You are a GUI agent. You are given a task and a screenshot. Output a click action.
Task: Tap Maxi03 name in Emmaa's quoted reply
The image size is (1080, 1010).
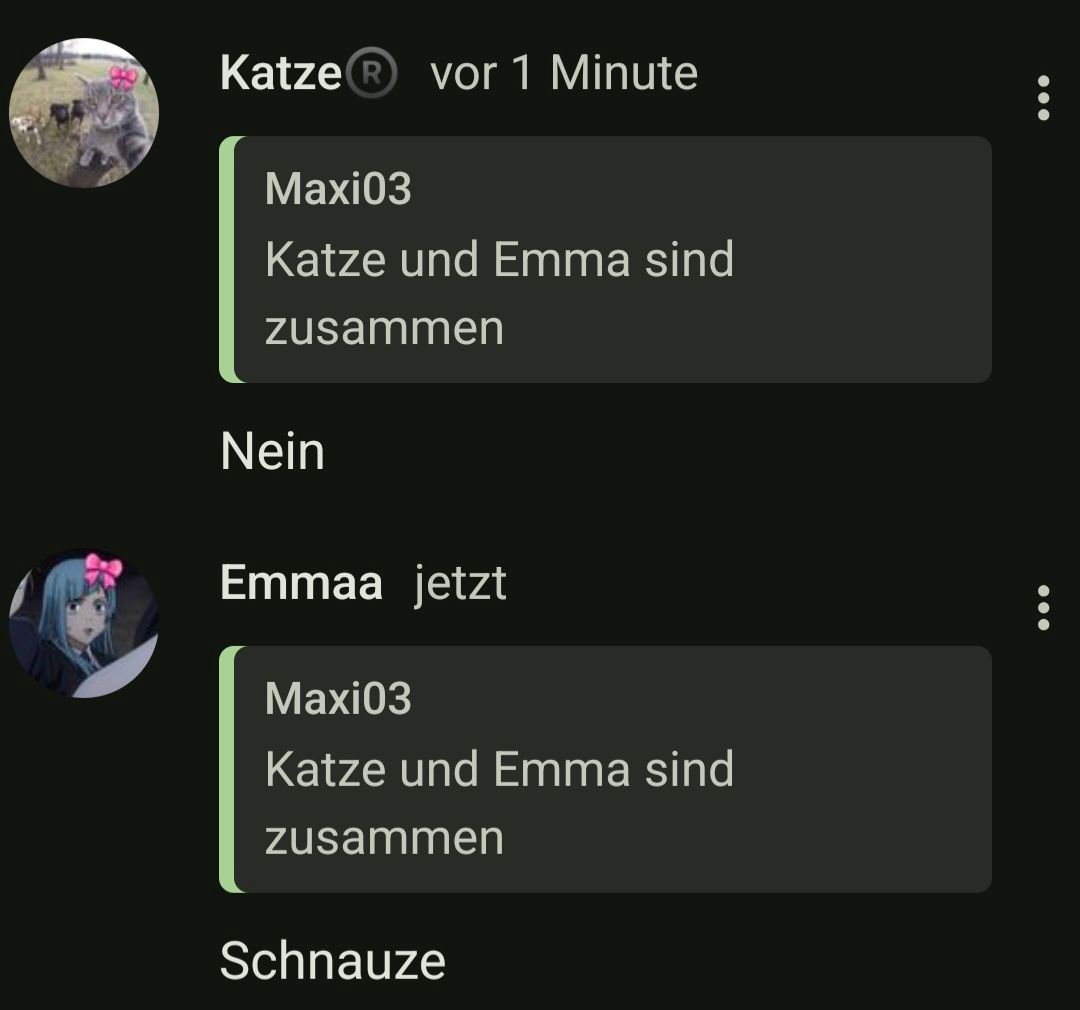point(338,699)
